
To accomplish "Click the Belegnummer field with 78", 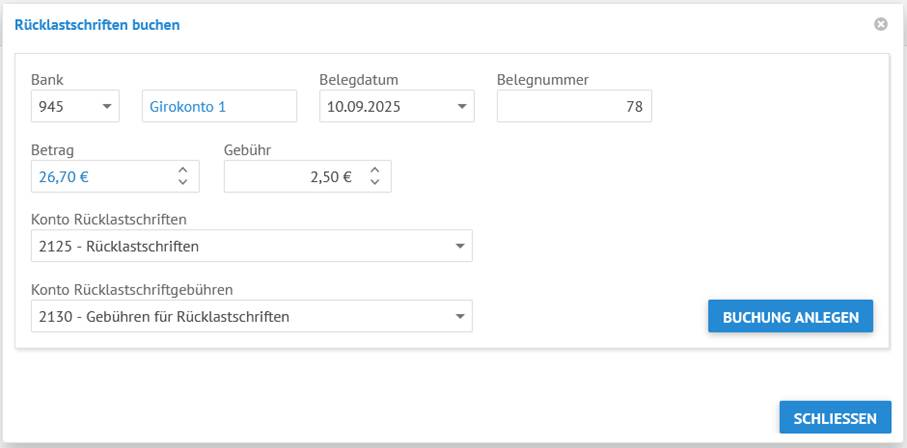I will [x=573, y=106].
